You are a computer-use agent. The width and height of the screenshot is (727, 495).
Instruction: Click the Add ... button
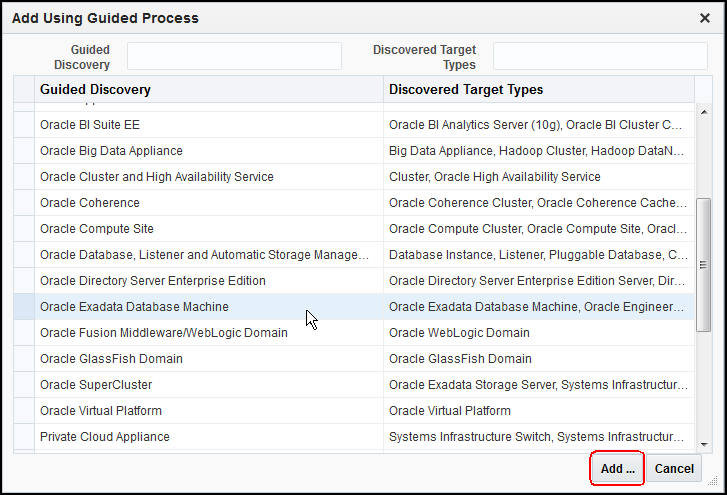[x=617, y=468]
